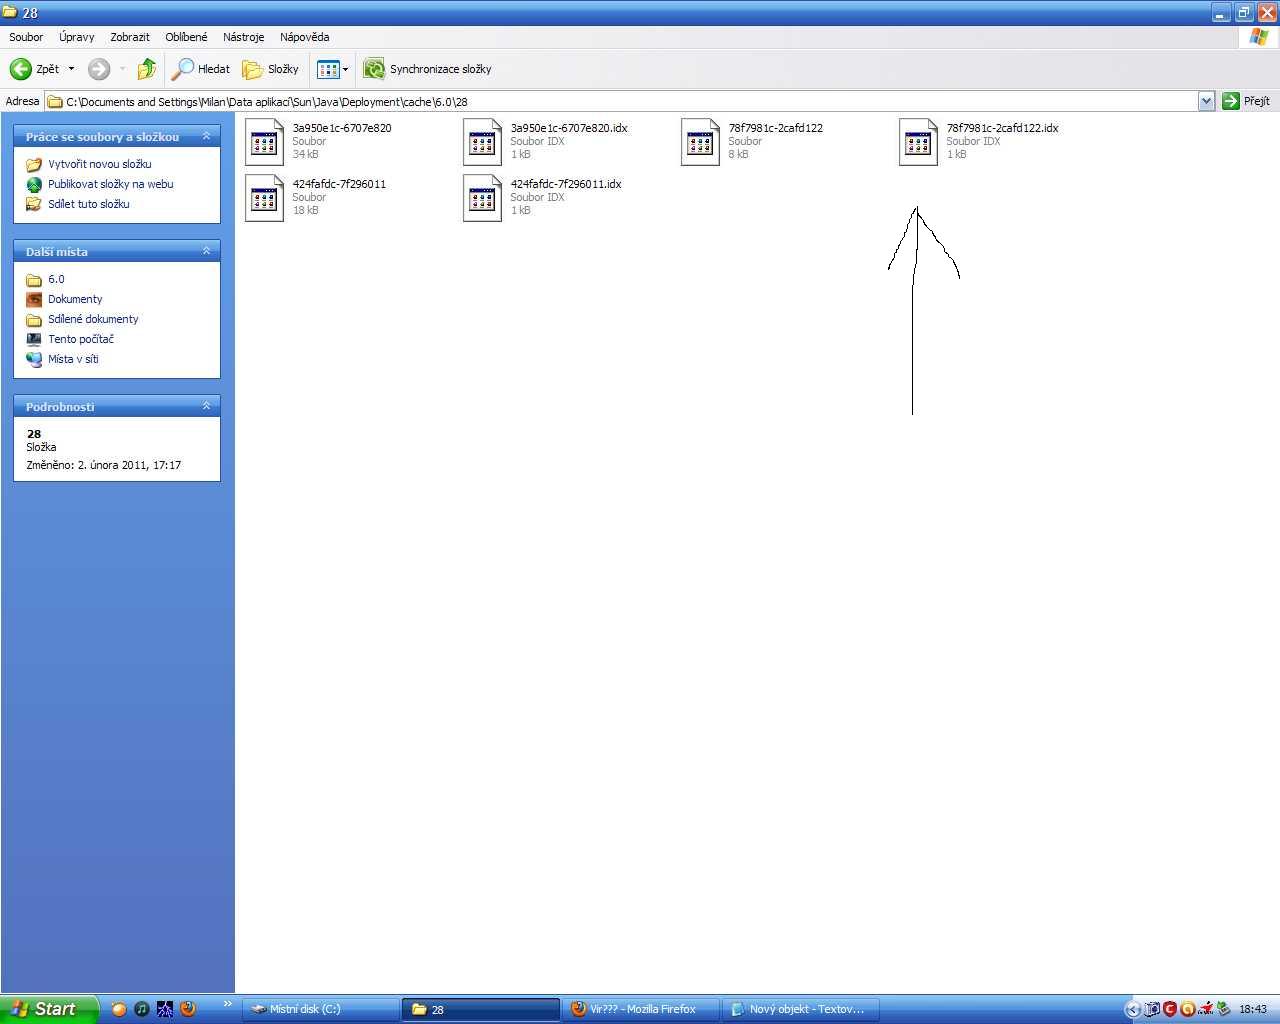Open the 6.0 parent folder link
Screen dimensions: 1280x1024
tap(56, 279)
